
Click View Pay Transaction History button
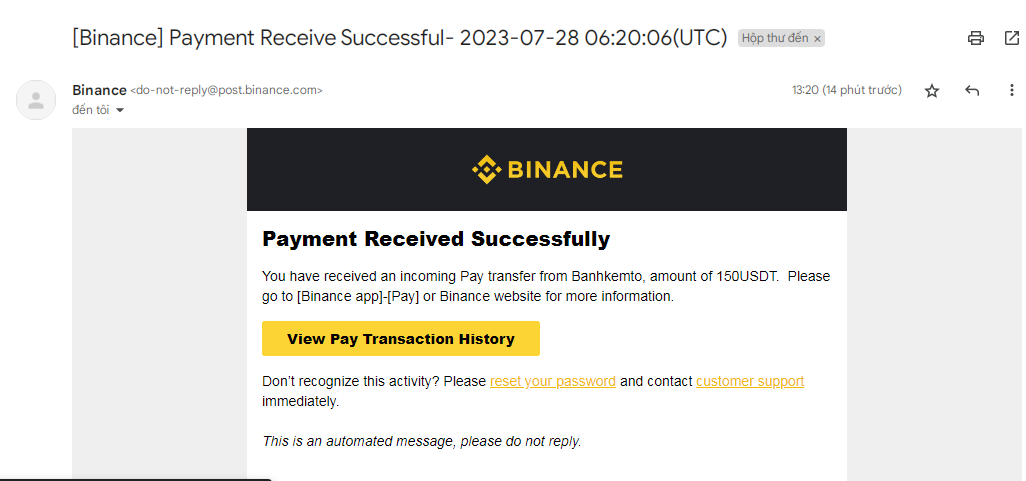[400, 339]
